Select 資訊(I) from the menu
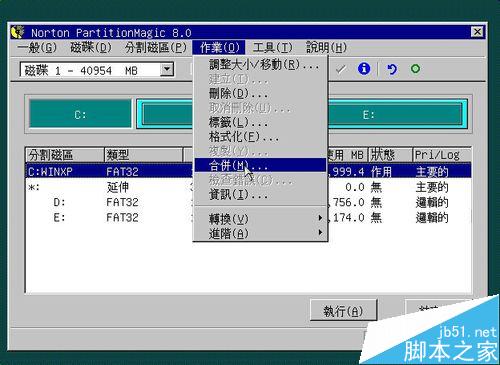 (x=260, y=194)
